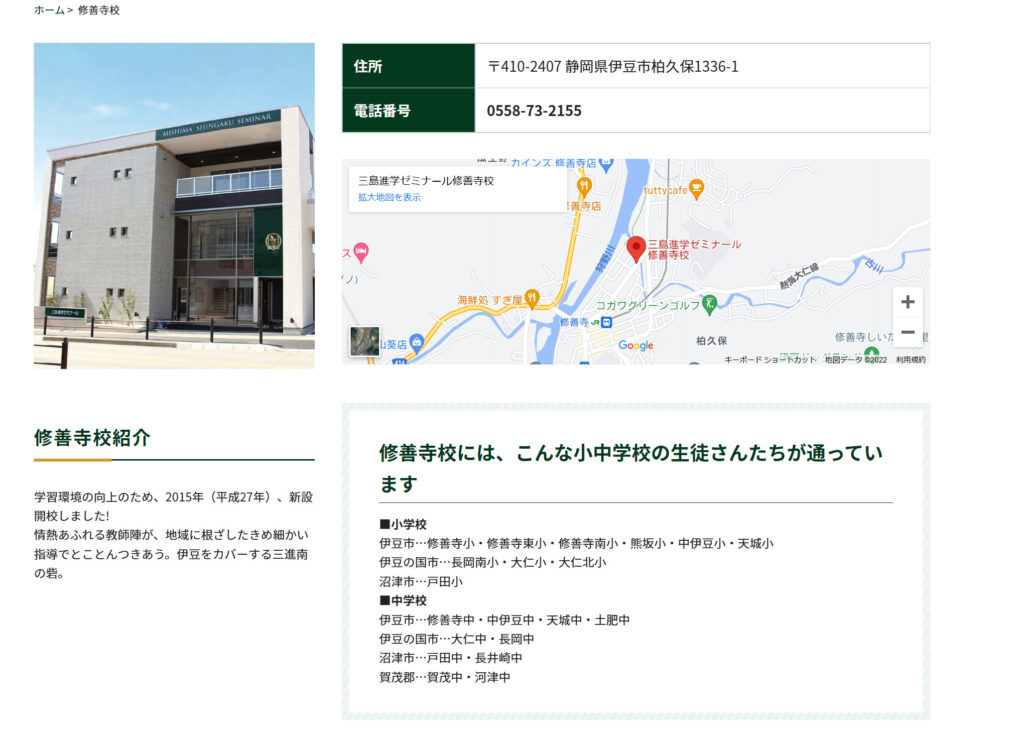
Task: Click row 賀茂郡…賀茂中・河津中
Action: 445,677
